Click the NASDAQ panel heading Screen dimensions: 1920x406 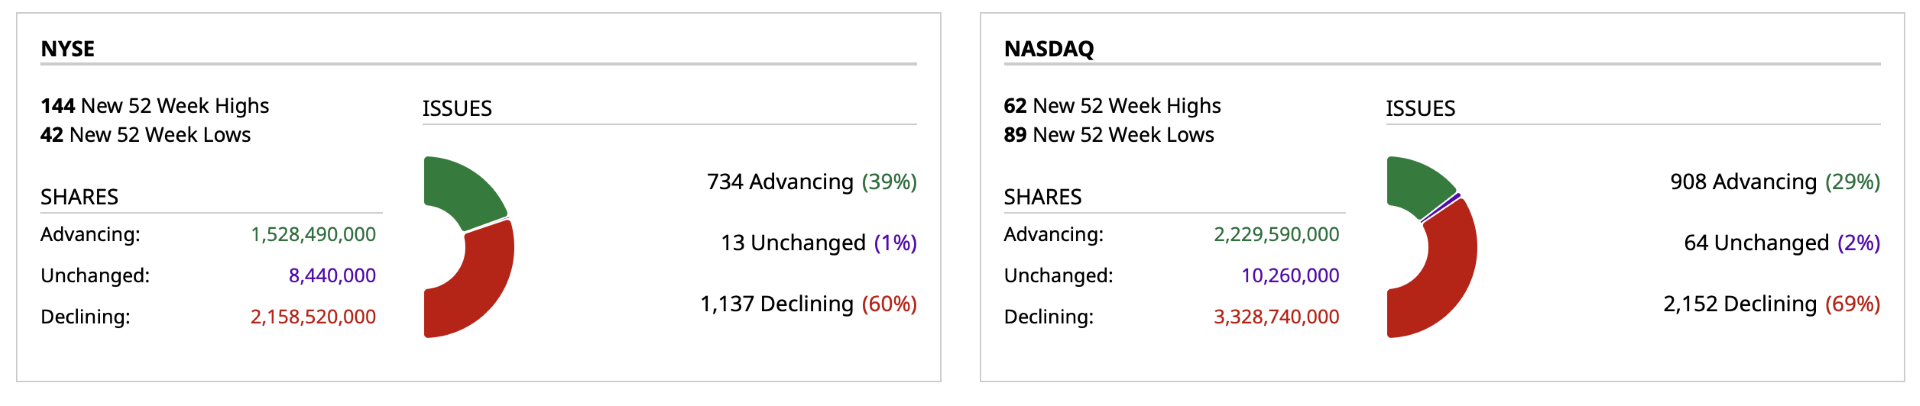click(x=1048, y=48)
